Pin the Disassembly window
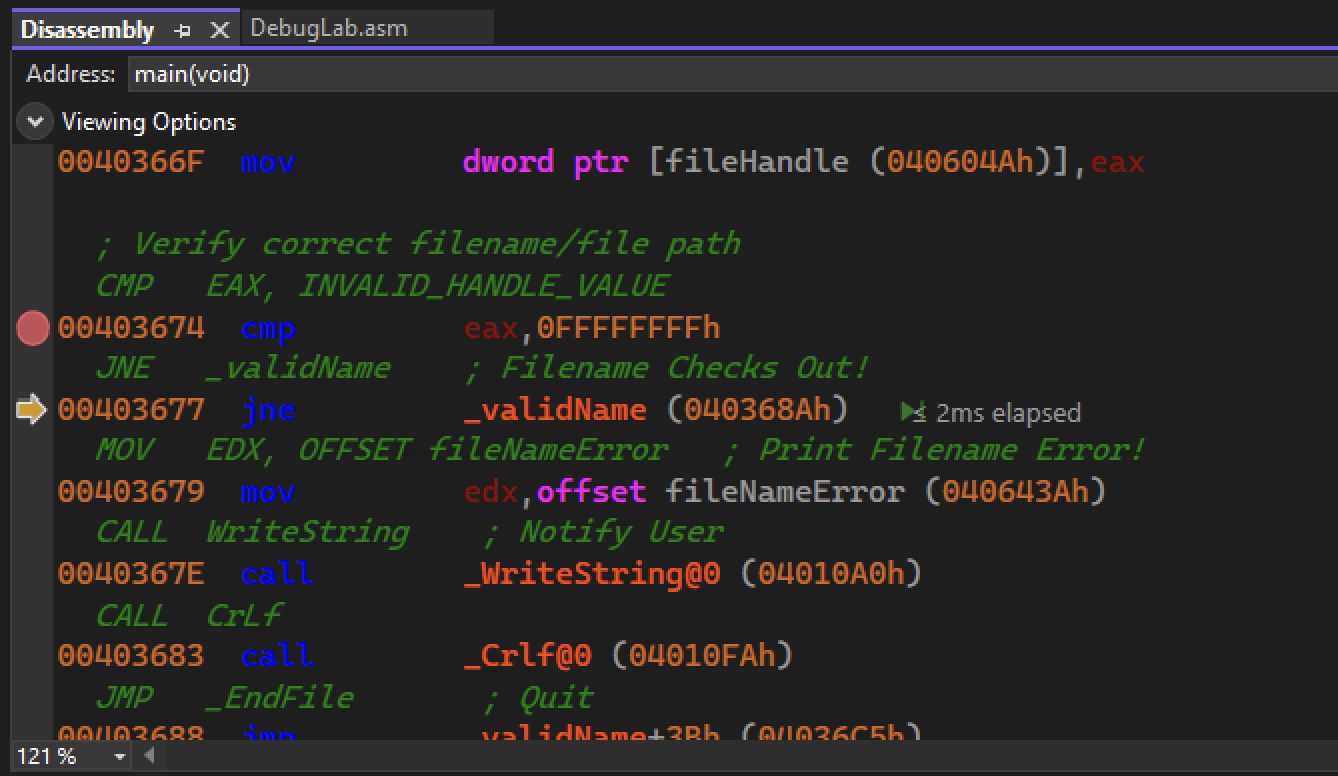This screenshot has width=1338, height=776. point(184,29)
